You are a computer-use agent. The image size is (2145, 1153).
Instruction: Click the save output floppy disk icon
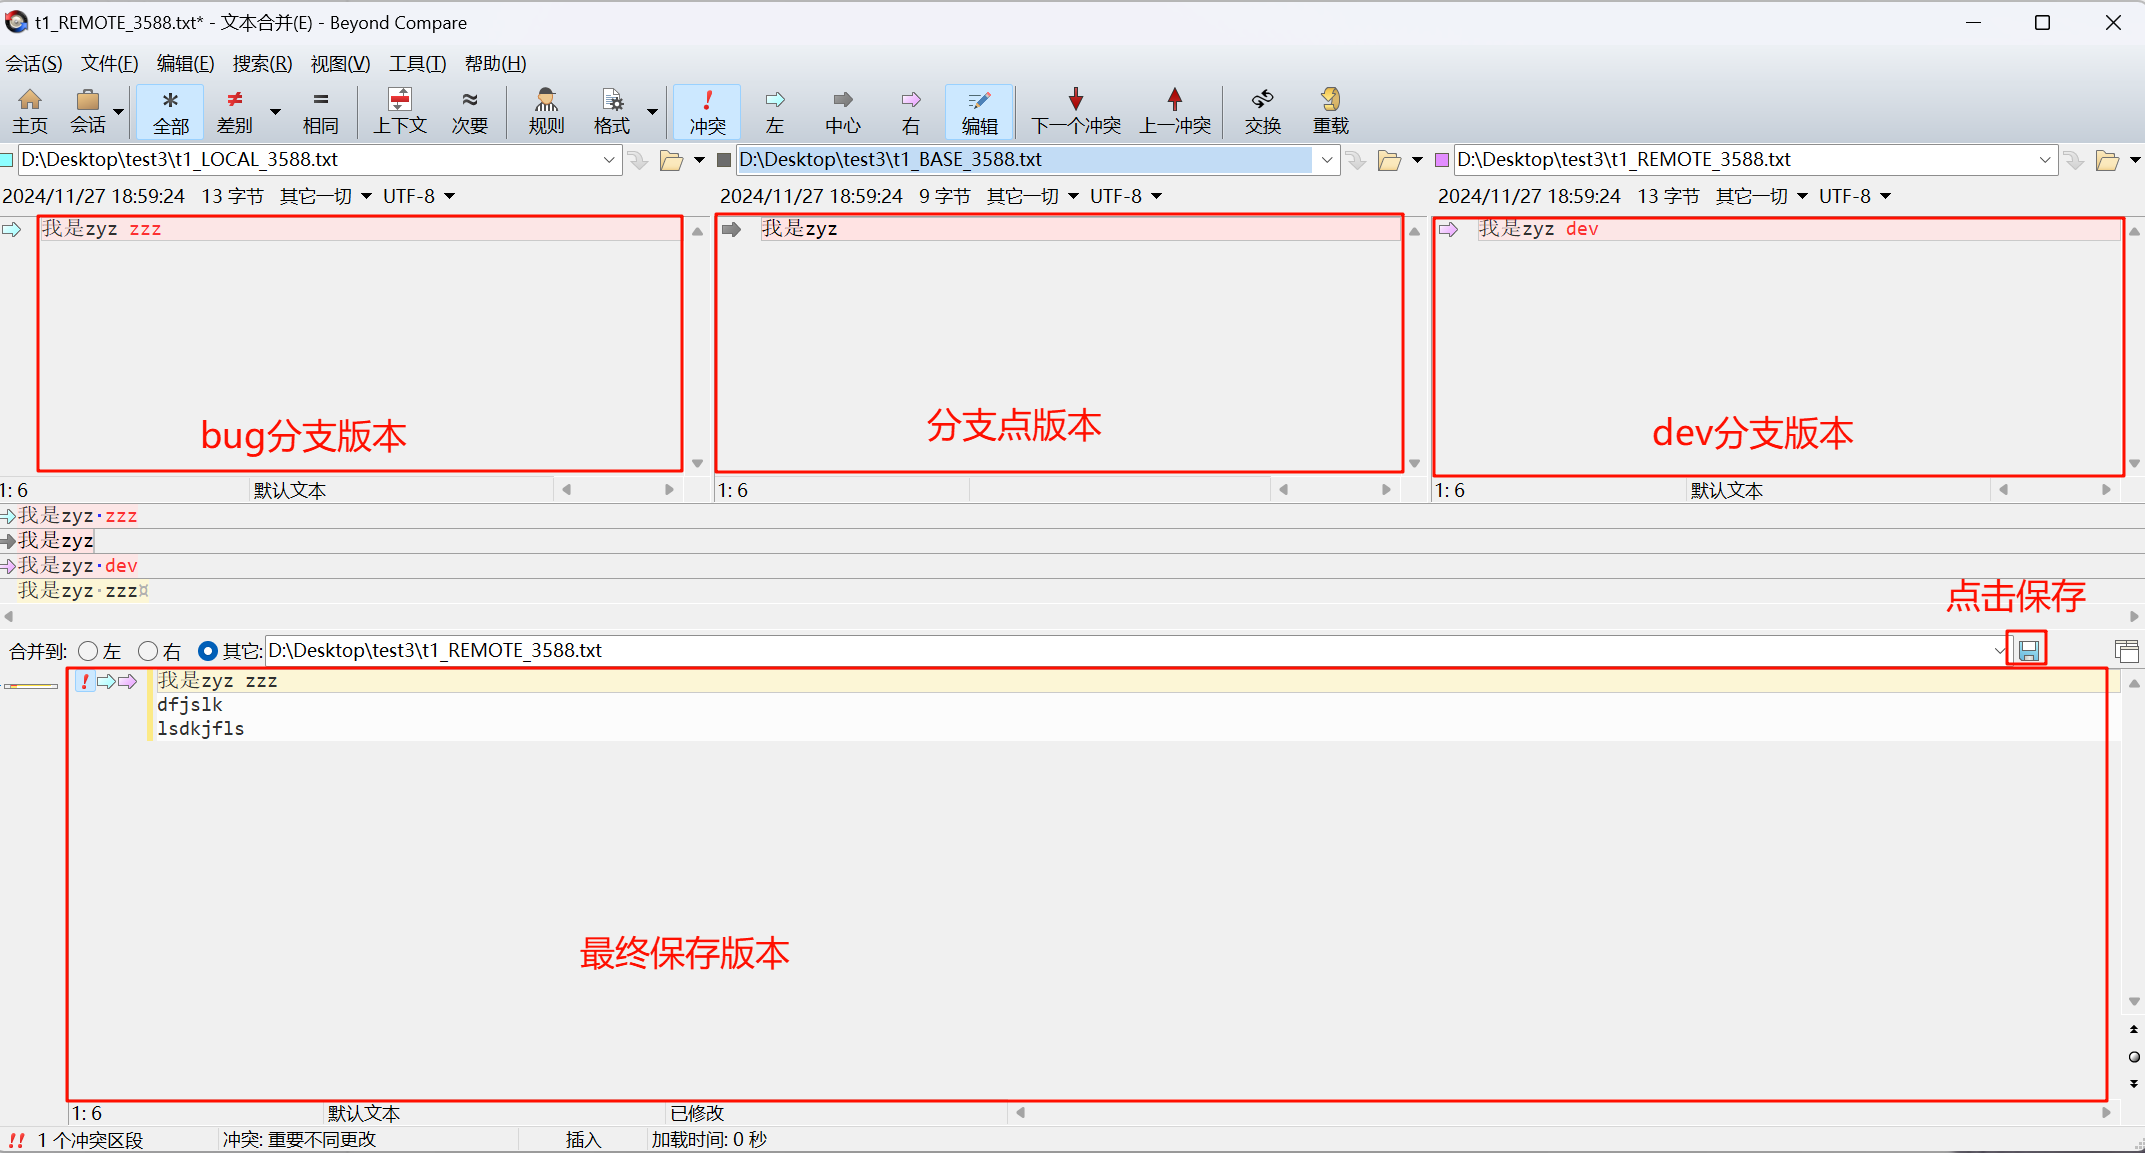(x=2028, y=651)
